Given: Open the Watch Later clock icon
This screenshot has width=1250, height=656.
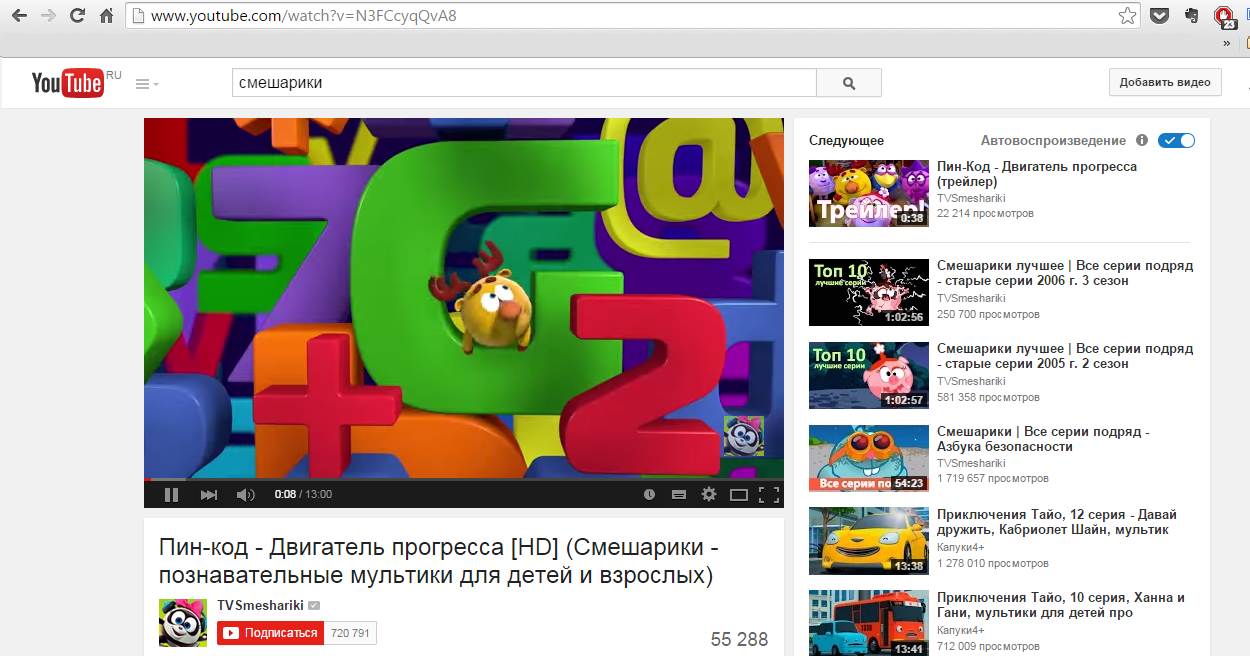Looking at the screenshot, I should tap(649, 494).
